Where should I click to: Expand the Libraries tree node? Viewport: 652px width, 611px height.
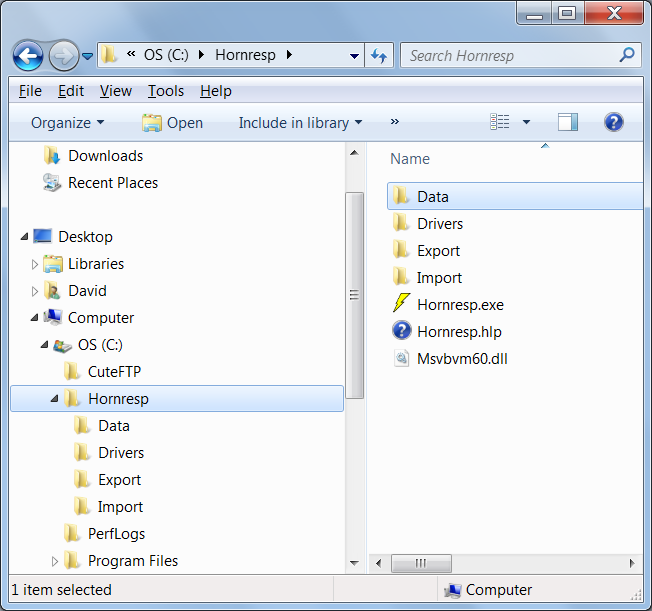(35, 264)
